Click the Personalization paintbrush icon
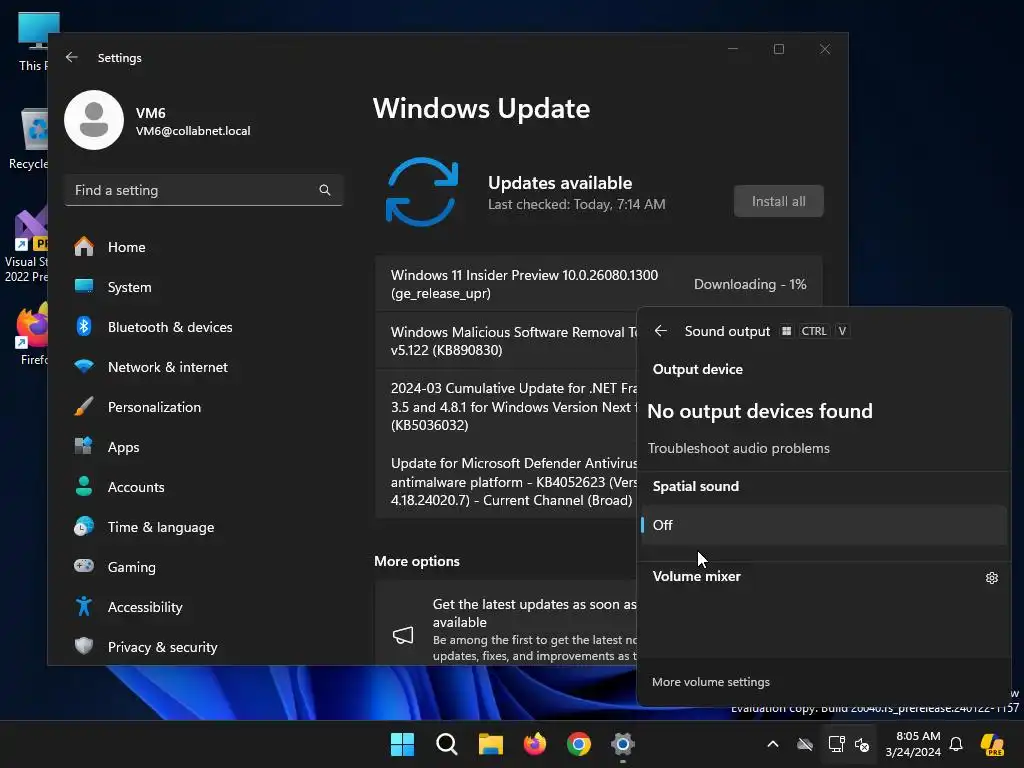The height and width of the screenshot is (768, 1024). point(84,406)
